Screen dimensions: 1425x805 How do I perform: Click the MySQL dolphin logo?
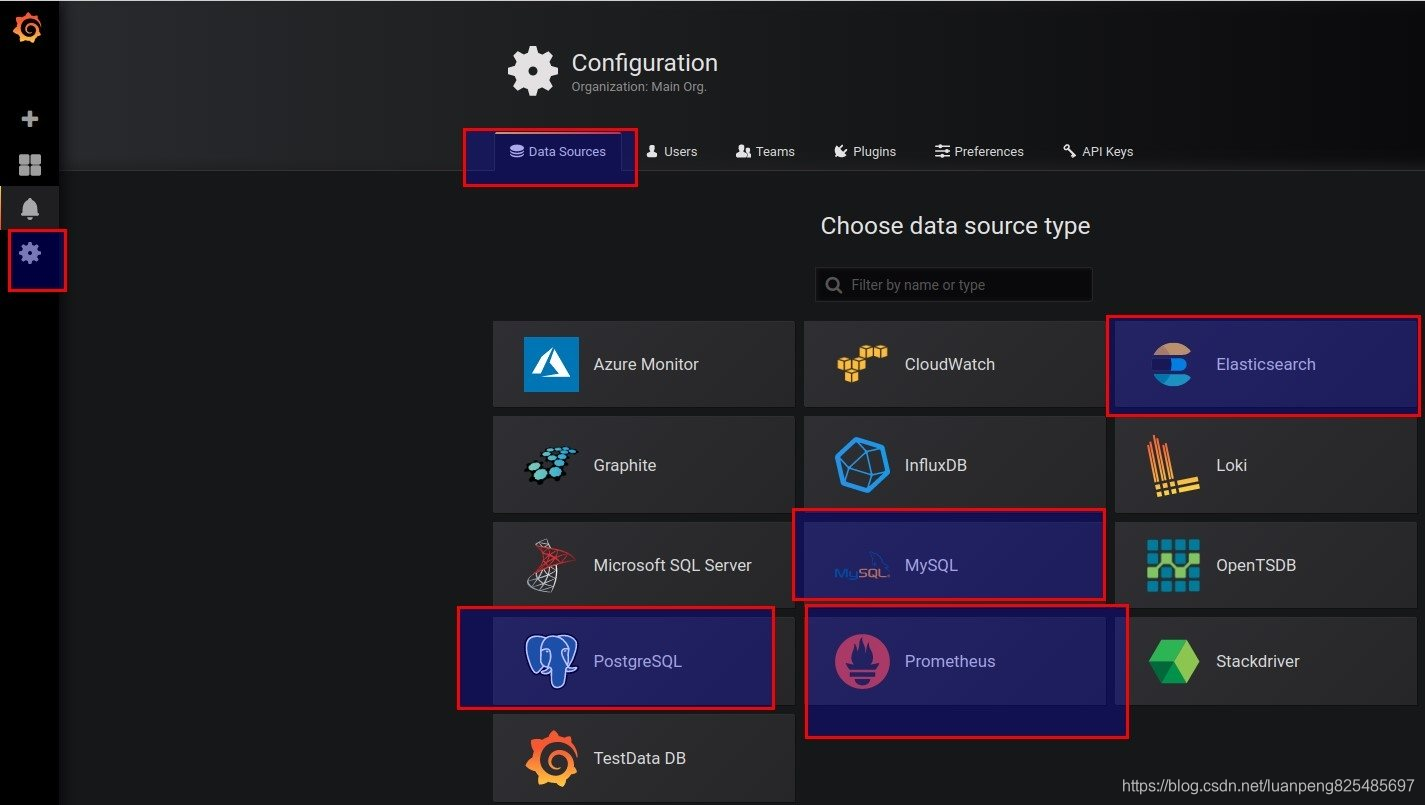[x=862, y=566]
